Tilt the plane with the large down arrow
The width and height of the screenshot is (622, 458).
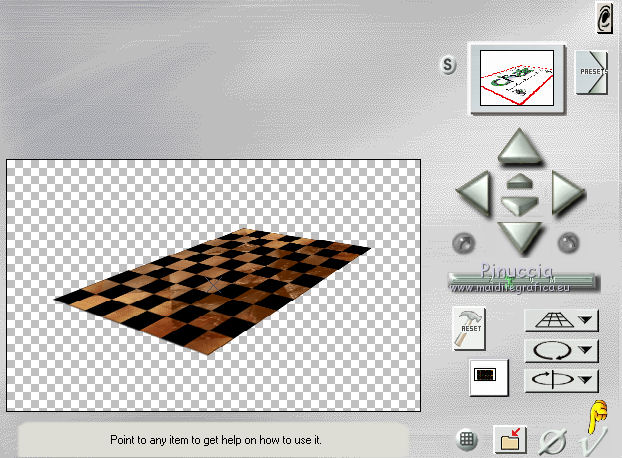click(x=520, y=237)
